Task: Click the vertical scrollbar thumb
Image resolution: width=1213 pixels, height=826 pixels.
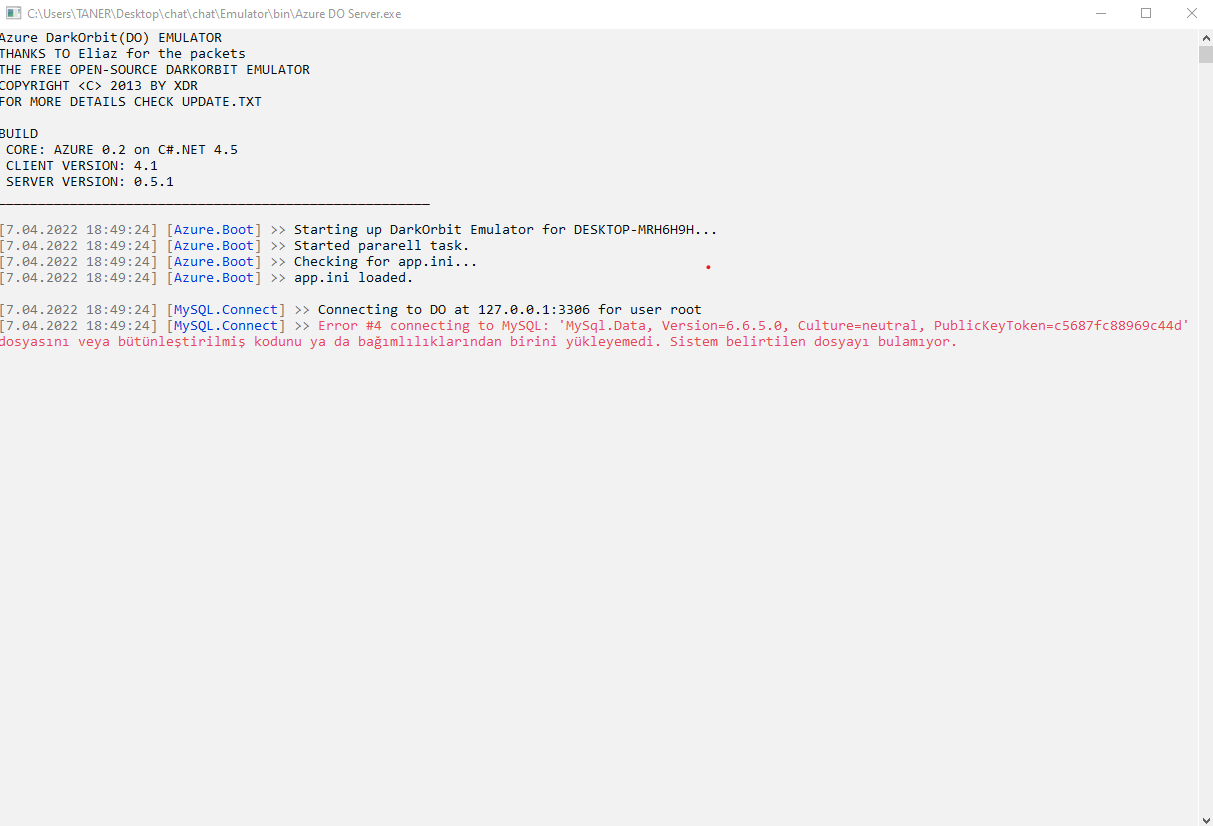Action: click(x=1205, y=54)
